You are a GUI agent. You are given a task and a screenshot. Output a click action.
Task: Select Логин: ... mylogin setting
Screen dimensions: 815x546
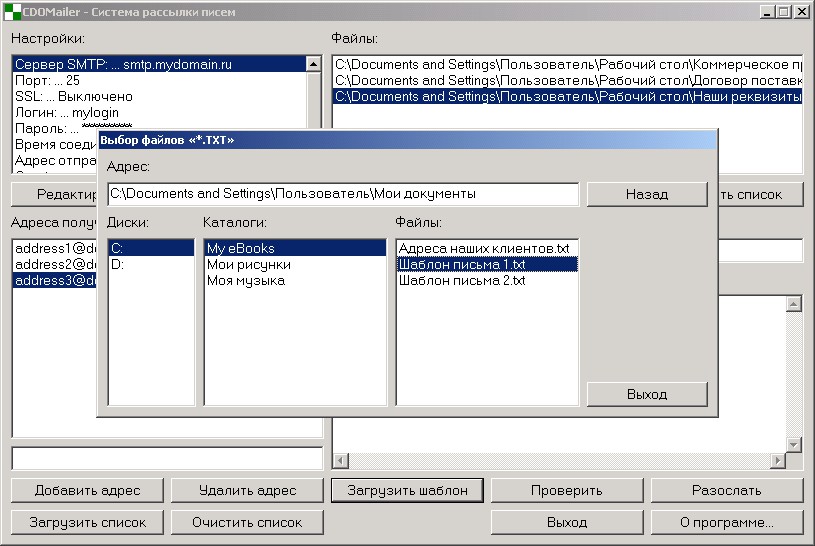pos(159,112)
